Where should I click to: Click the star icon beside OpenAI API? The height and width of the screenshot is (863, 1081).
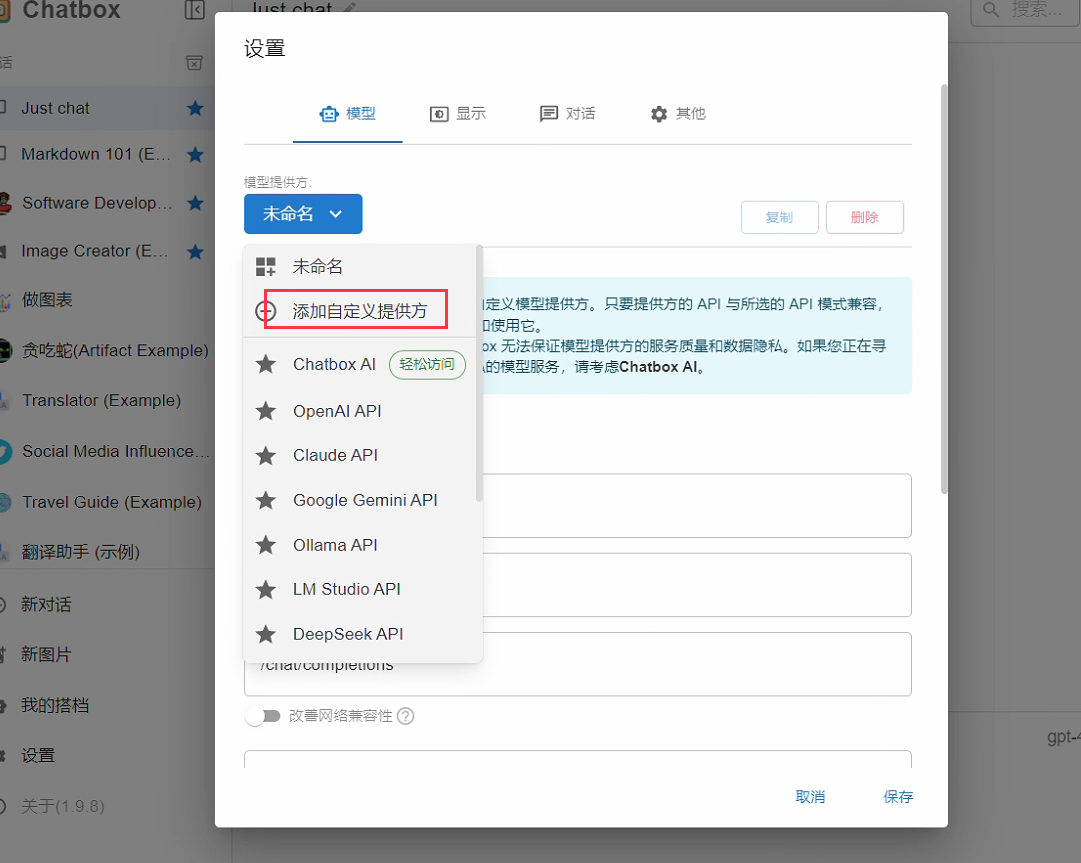point(265,411)
